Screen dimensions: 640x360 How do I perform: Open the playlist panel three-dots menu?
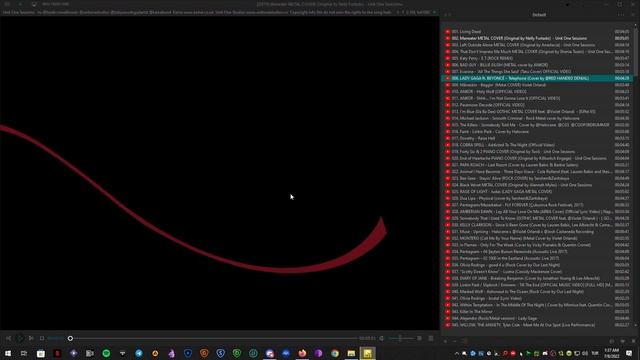[x=621, y=15]
